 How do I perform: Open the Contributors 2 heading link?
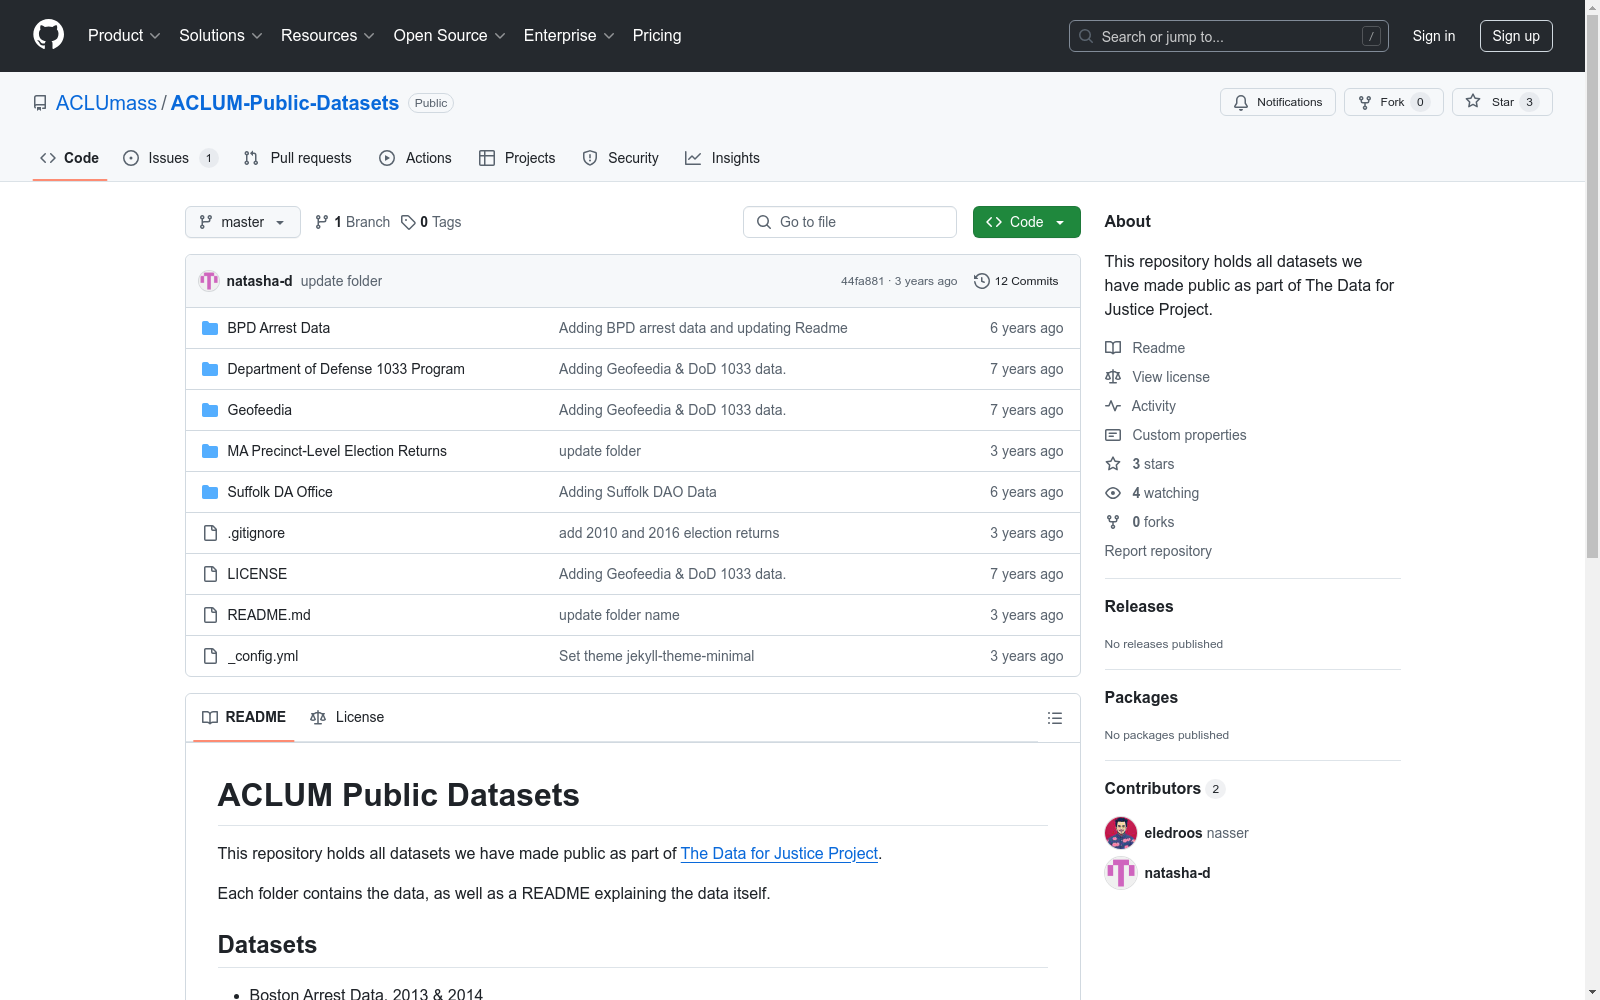point(1164,788)
